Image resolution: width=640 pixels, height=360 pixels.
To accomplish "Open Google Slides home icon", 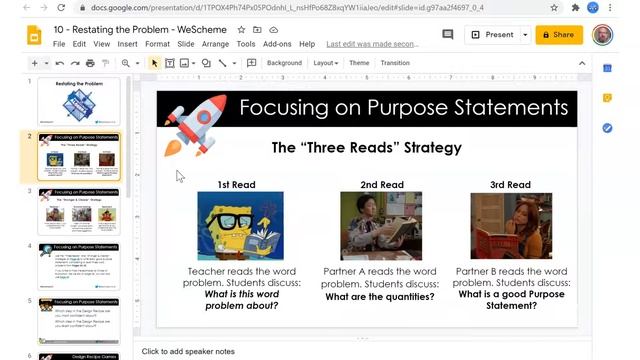I will (35, 35).
